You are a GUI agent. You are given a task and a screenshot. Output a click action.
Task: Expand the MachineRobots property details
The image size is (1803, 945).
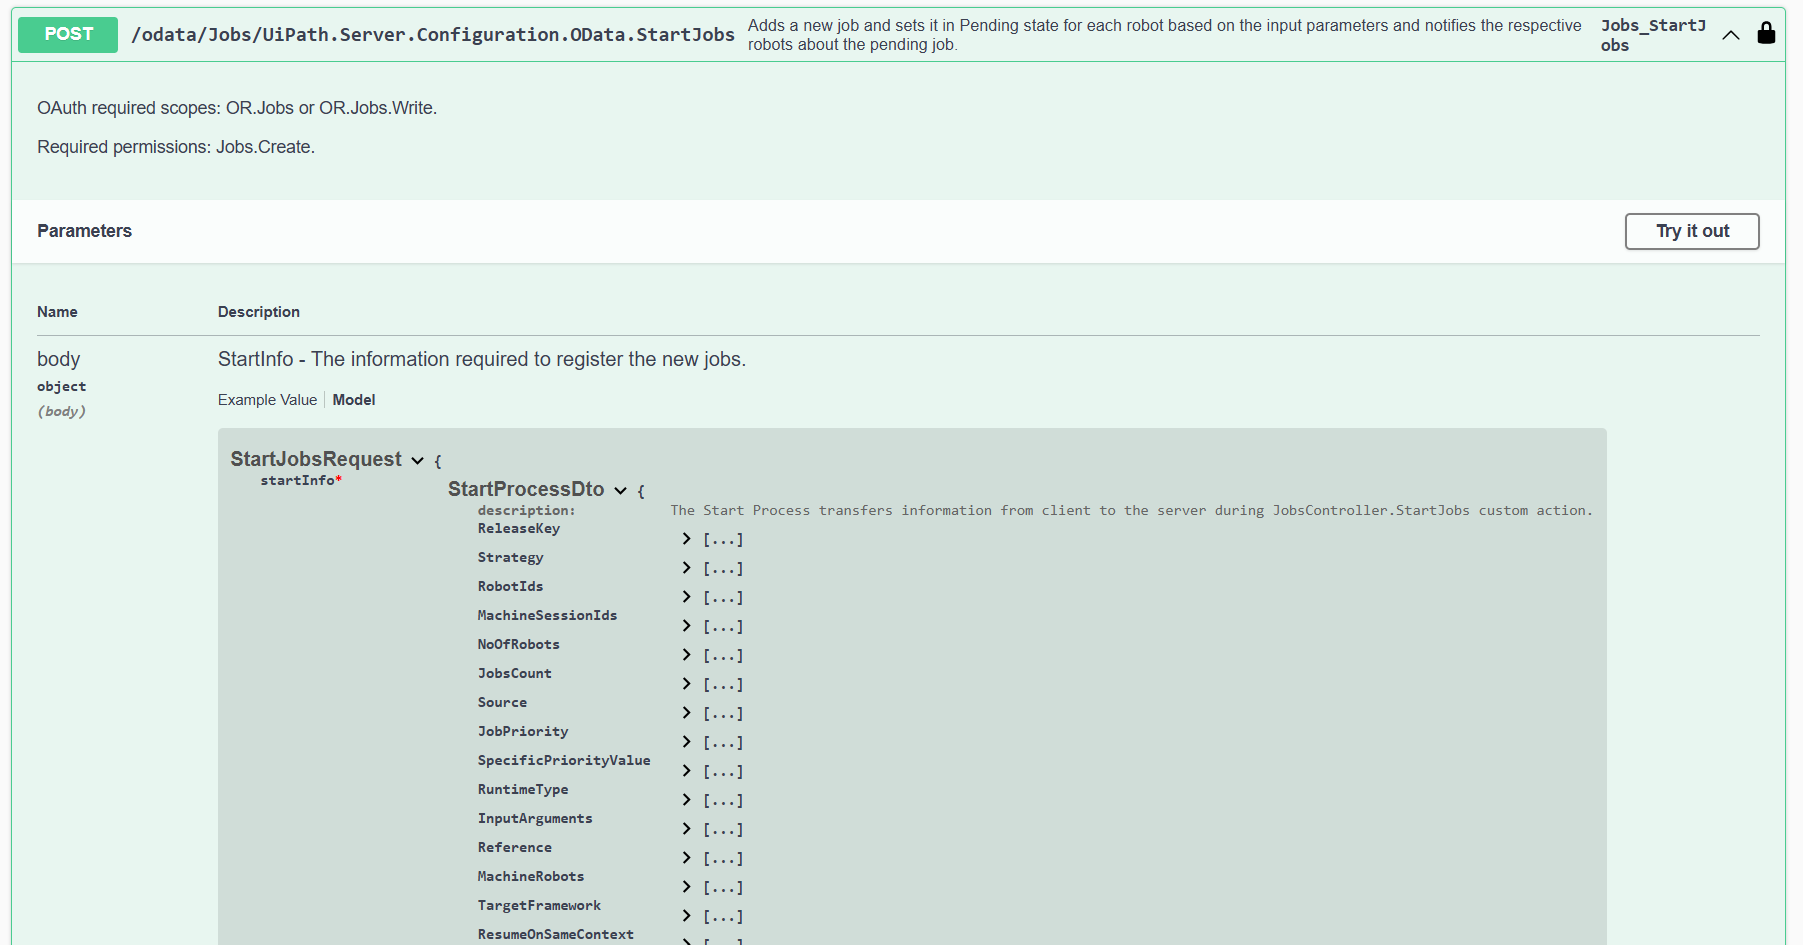[686, 887]
